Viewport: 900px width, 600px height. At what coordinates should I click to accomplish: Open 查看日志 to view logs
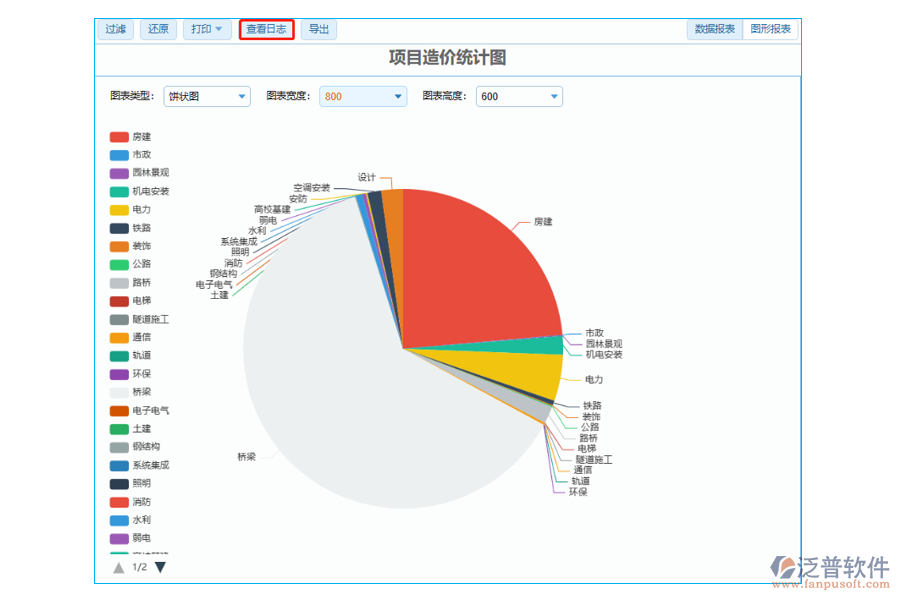tap(266, 30)
